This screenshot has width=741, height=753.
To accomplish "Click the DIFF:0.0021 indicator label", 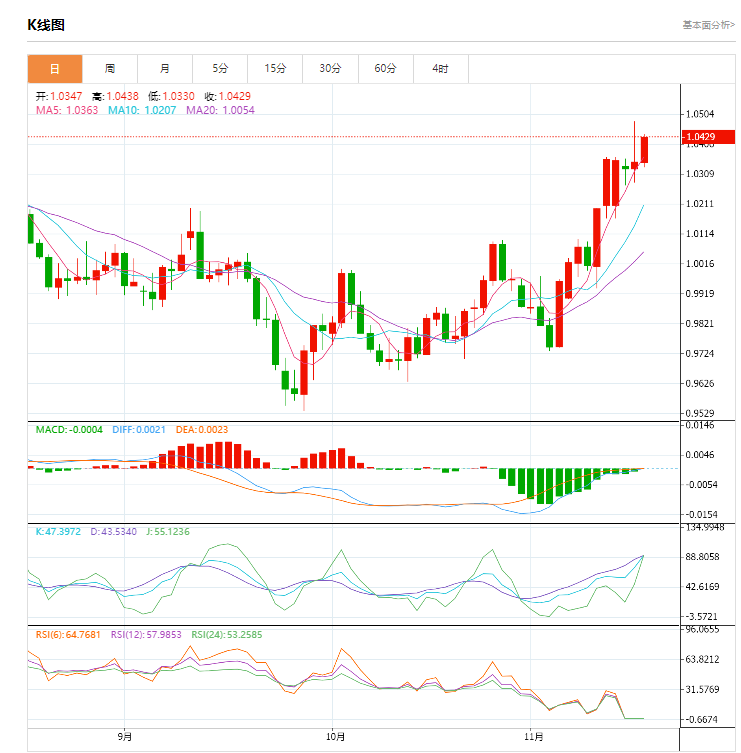I will [x=139, y=430].
